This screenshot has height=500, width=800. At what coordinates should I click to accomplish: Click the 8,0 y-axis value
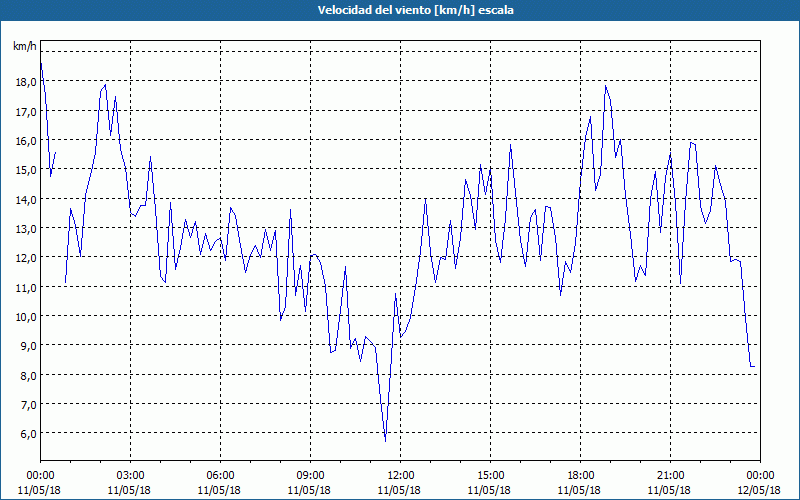coord(29,375)
